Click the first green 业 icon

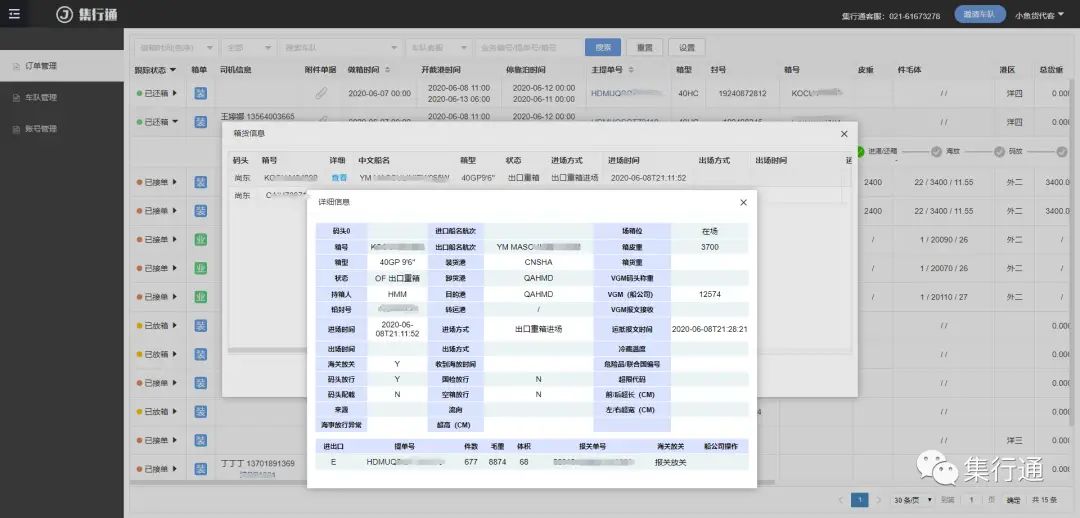200,240
